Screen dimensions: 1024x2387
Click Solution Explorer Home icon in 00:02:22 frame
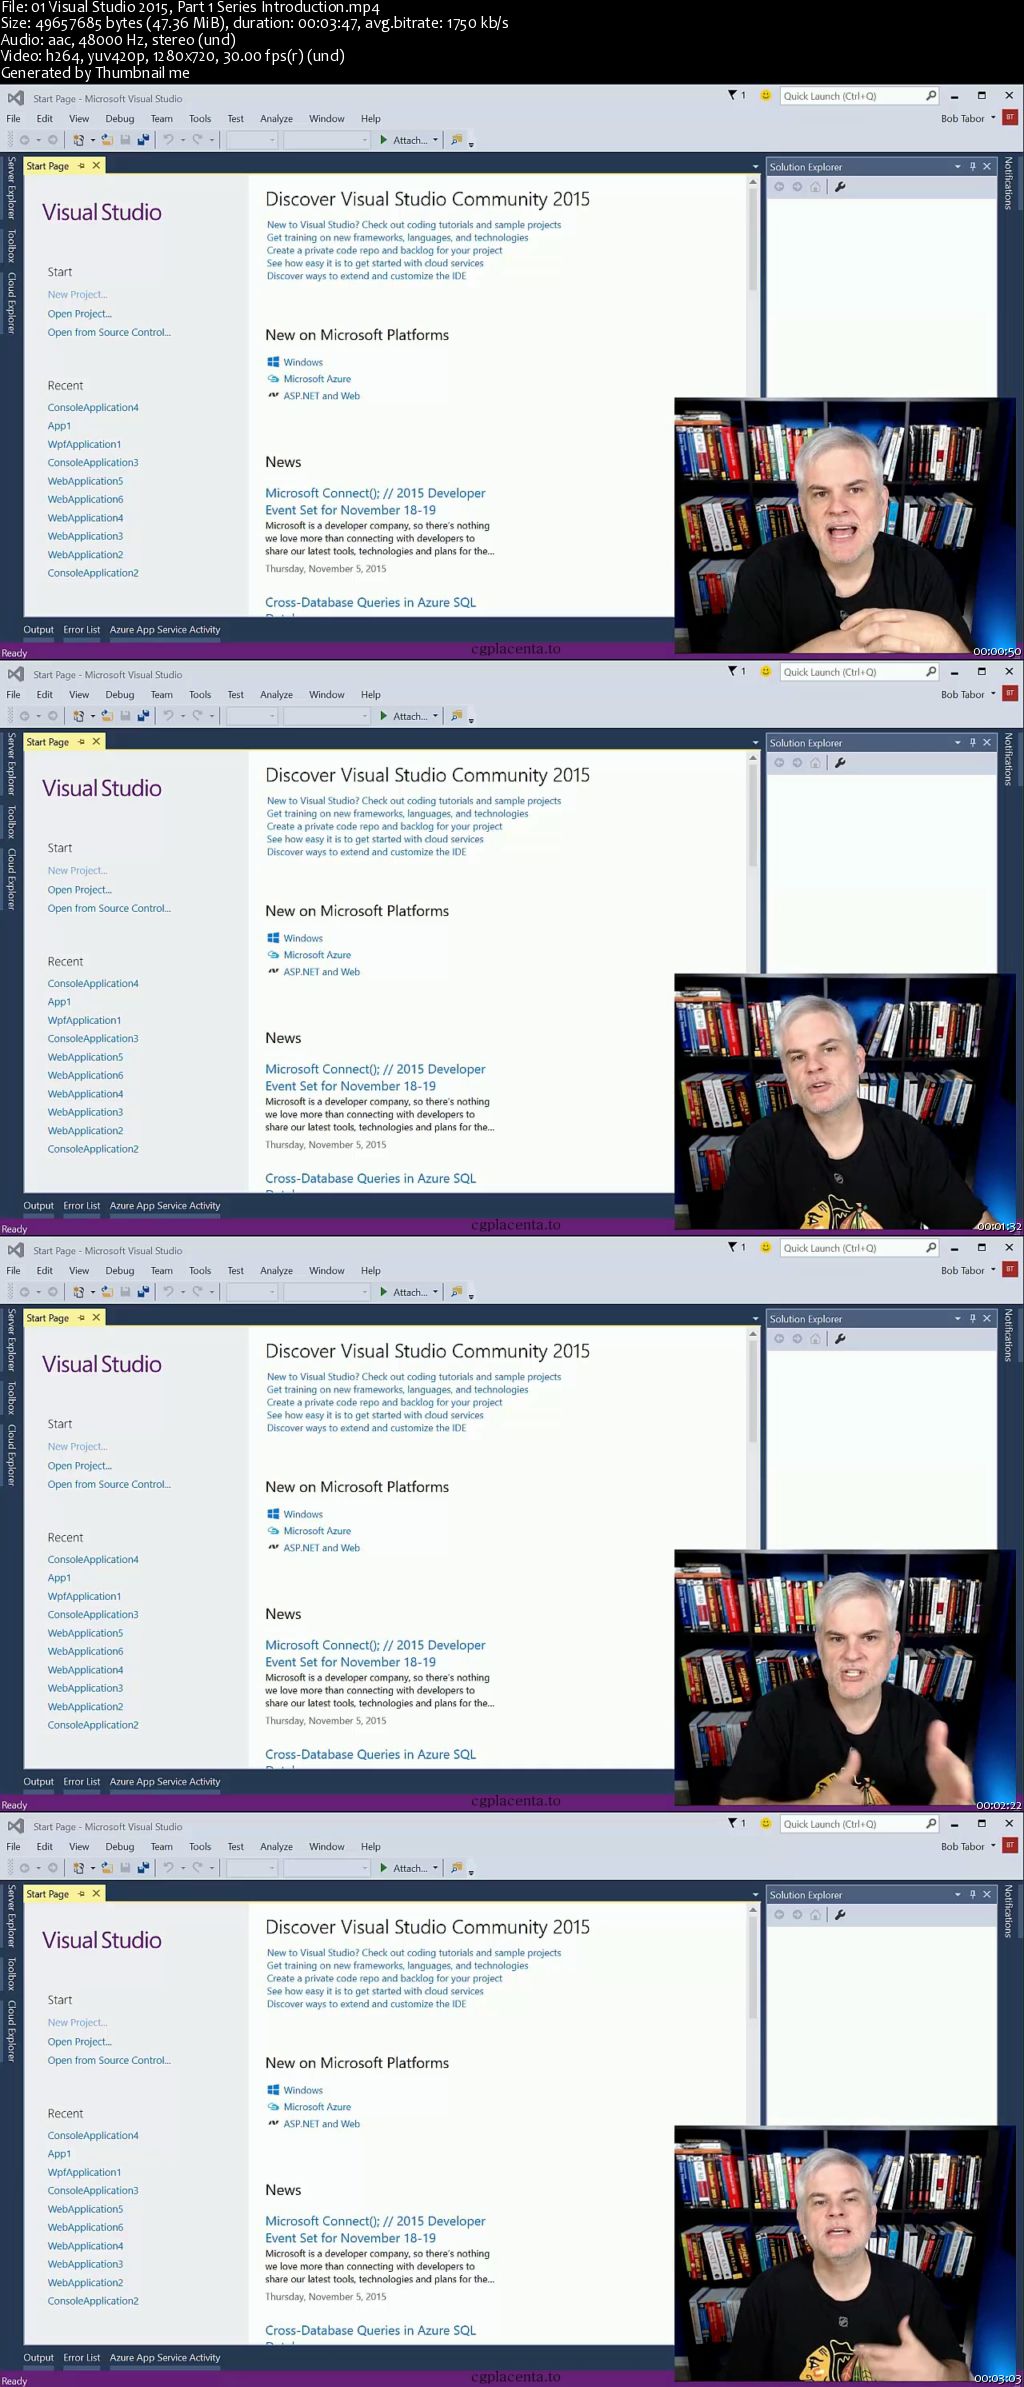point(816,1338)
